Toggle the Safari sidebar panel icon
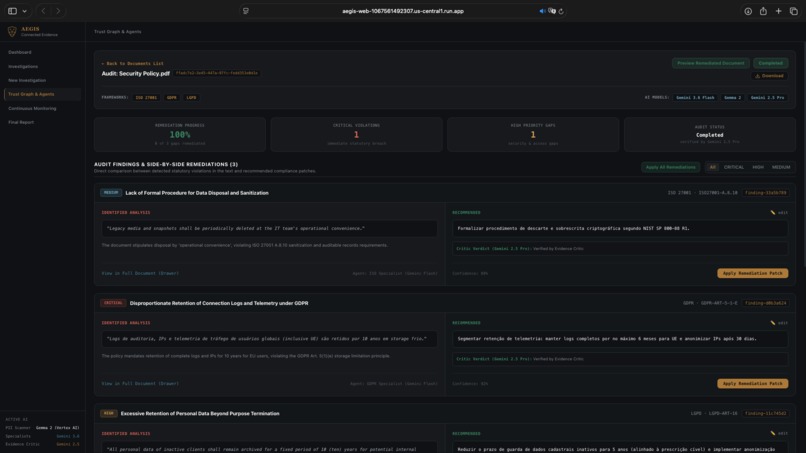The height and width of the screenshot is (453, 806). click(x=12, y=11)
